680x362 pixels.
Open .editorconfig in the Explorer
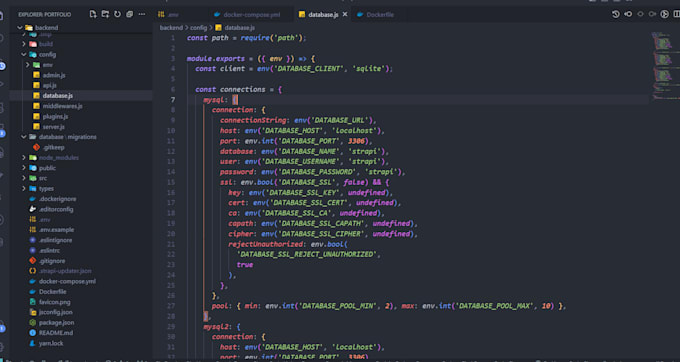(56, 209)
